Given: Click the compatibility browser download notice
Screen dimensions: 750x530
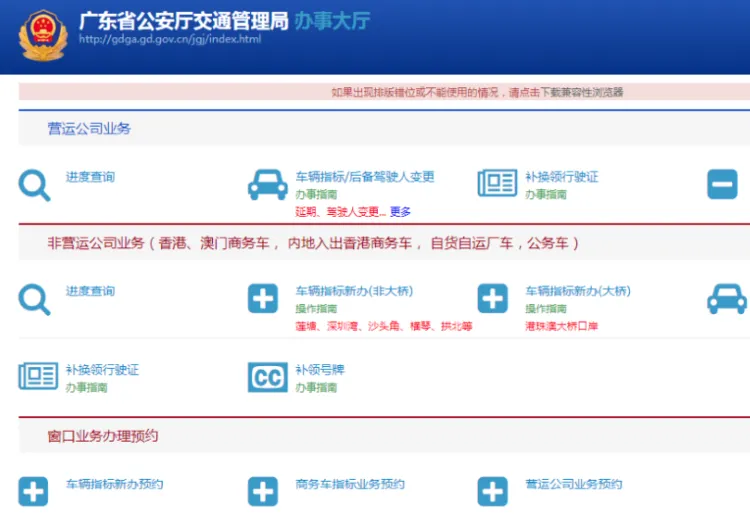Looking at the screenshot, I should (477, 92).
